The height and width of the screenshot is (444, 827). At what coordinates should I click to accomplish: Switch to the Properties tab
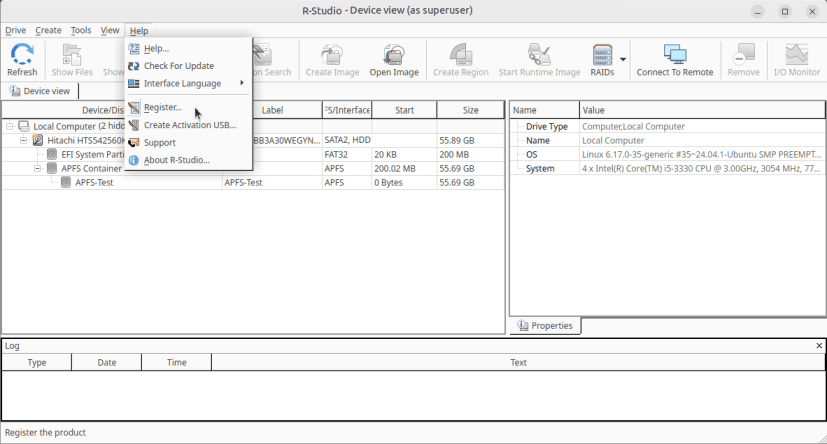[545, 325]
